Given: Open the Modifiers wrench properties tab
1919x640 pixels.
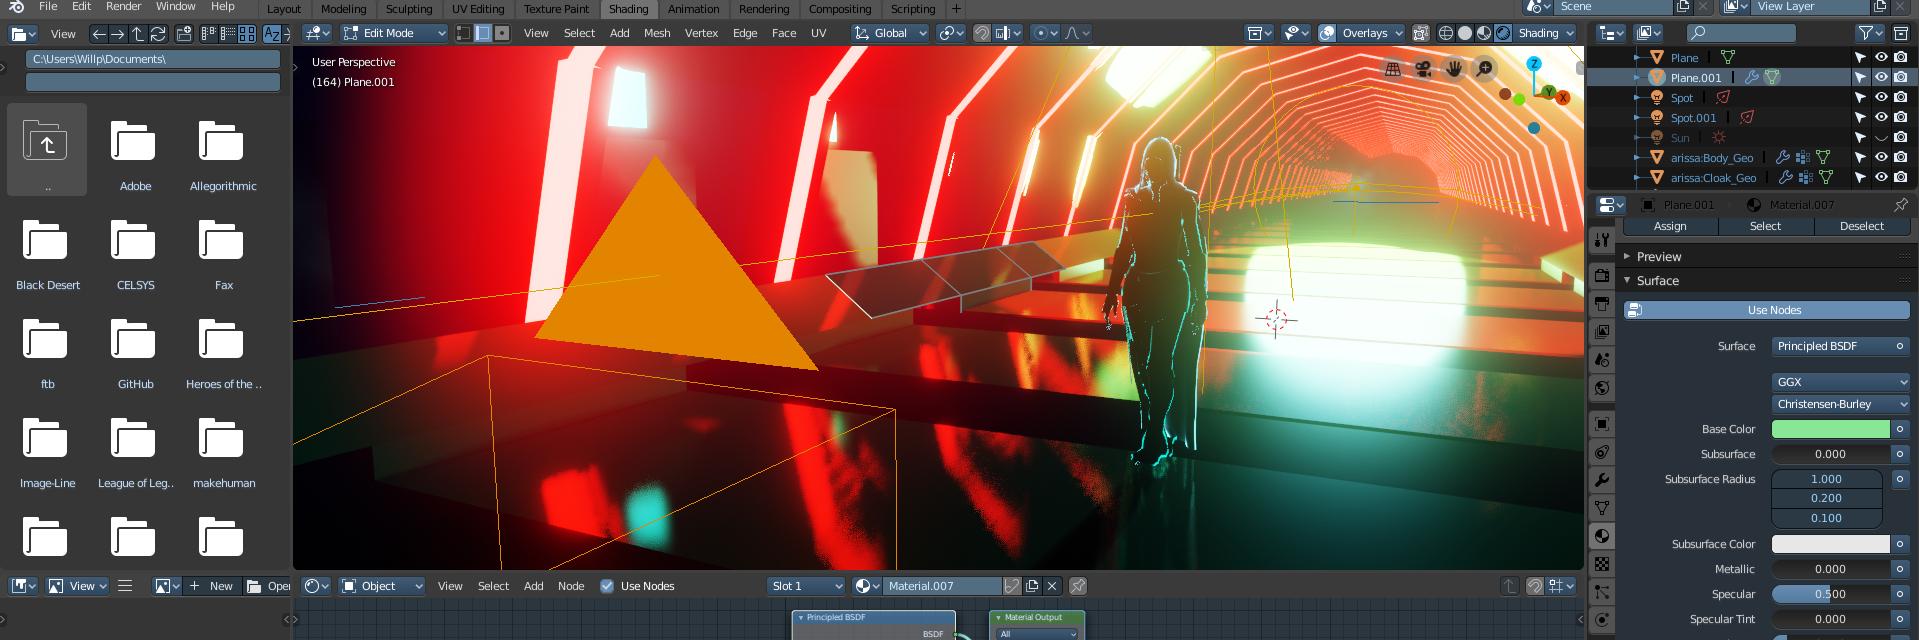Looking at the screenshot, I should tap(1602, 480).
